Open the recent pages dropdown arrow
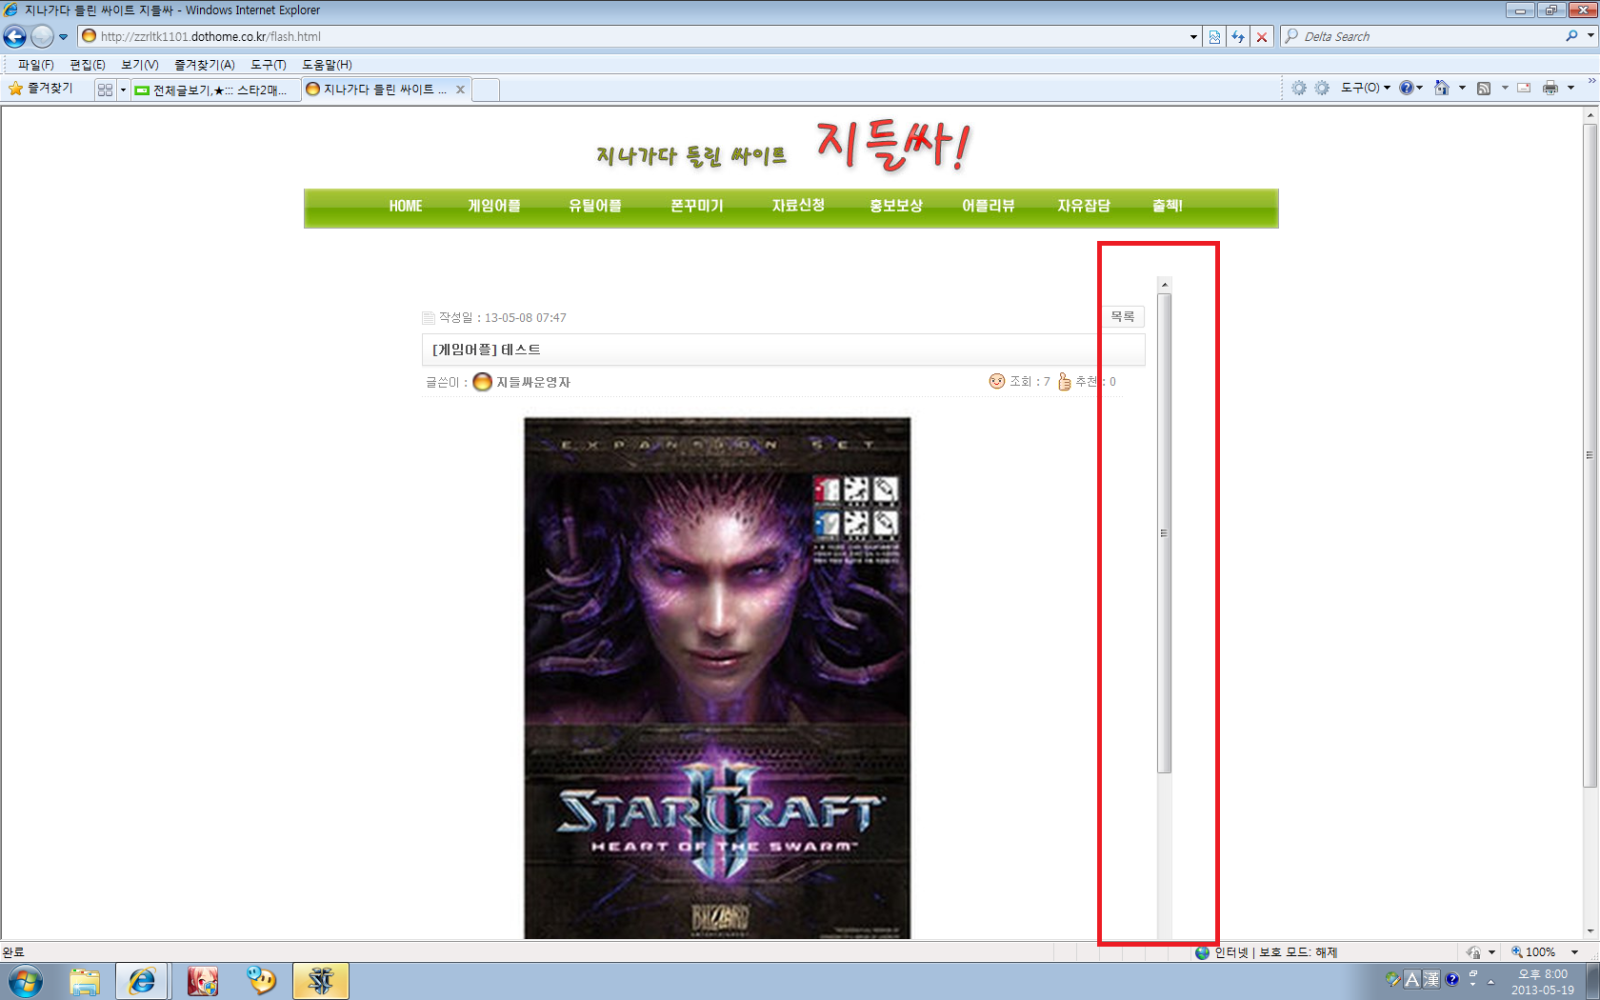 (63, 37)
